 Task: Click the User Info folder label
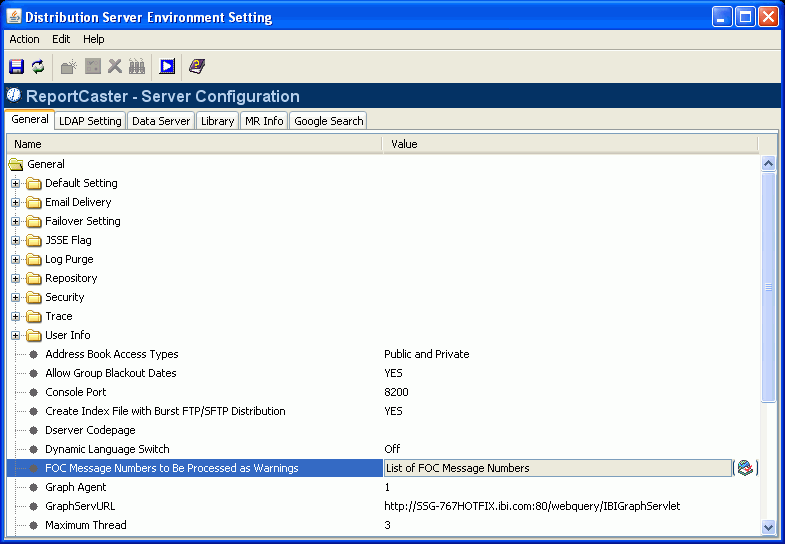tap(68, 335)
